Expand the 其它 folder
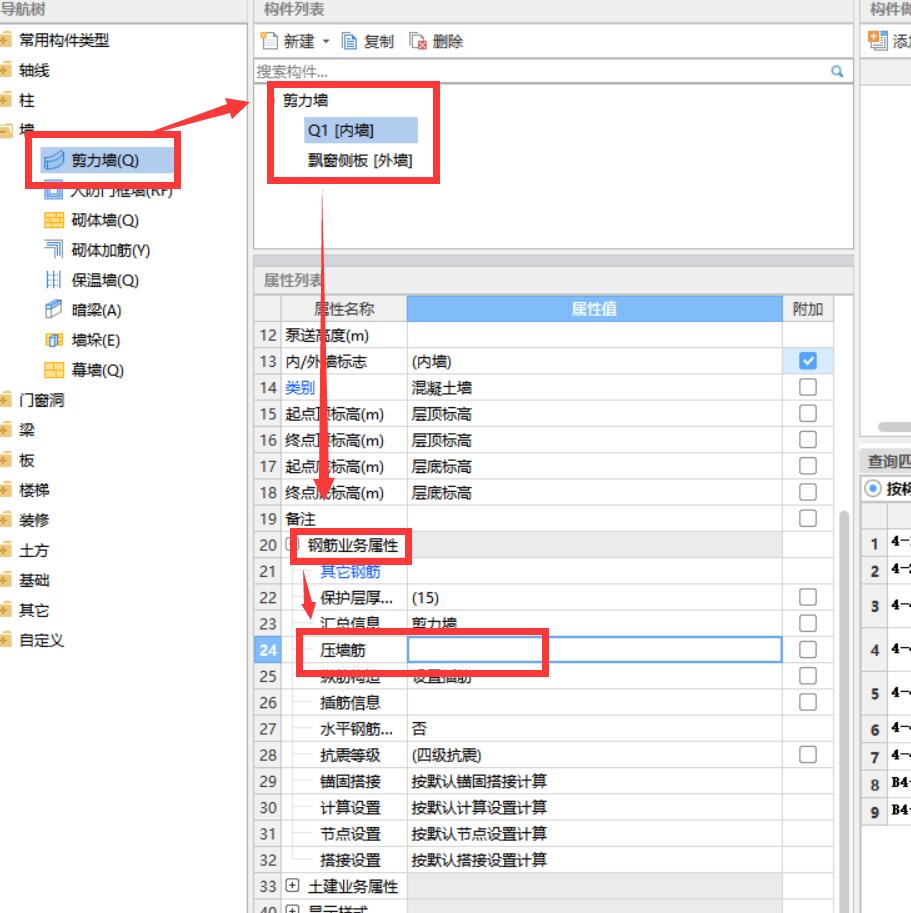The image size is (911, 913). tap(6, 610)
